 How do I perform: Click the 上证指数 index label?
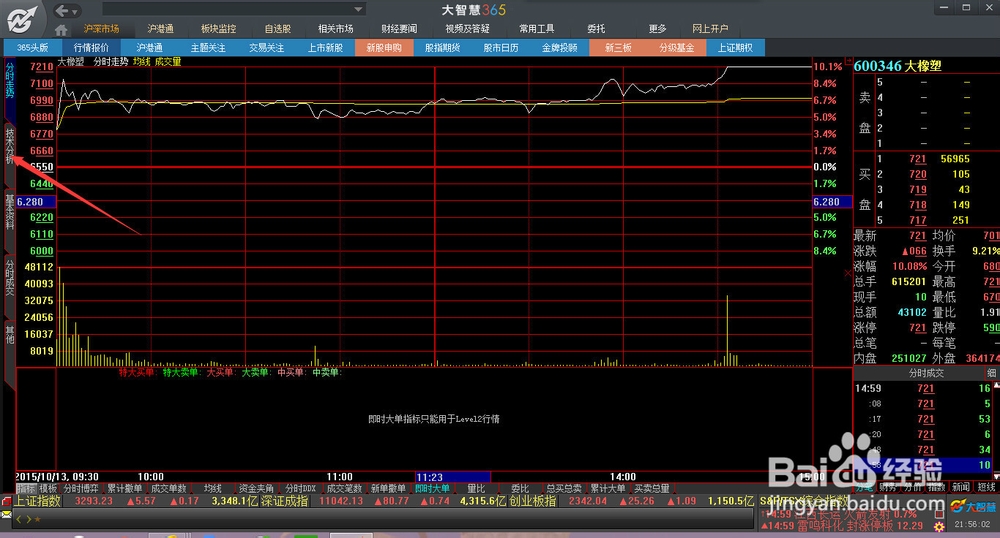(38, 501)
